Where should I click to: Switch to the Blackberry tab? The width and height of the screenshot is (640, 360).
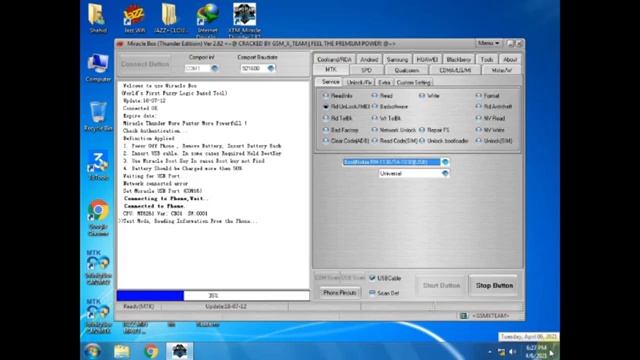coord(459,60)
